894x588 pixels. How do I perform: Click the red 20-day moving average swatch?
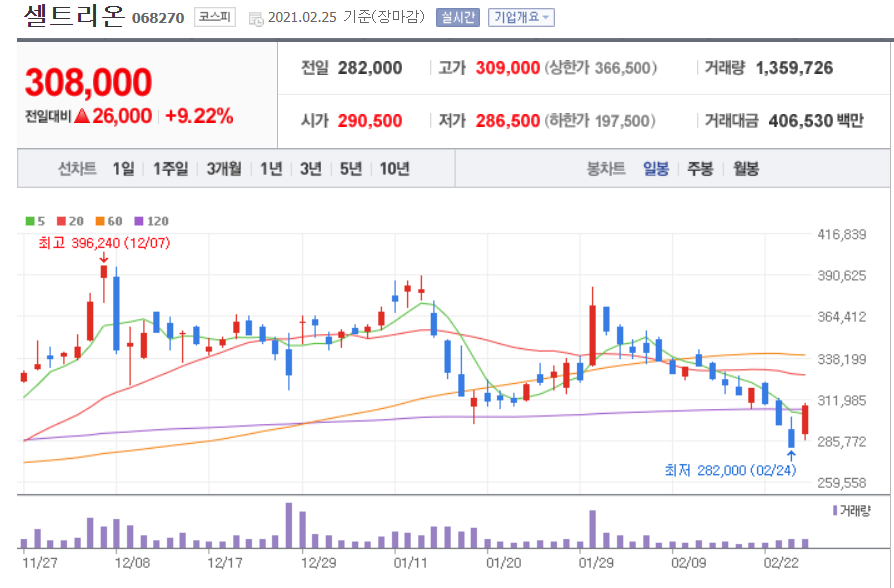(x=61, y=221)
